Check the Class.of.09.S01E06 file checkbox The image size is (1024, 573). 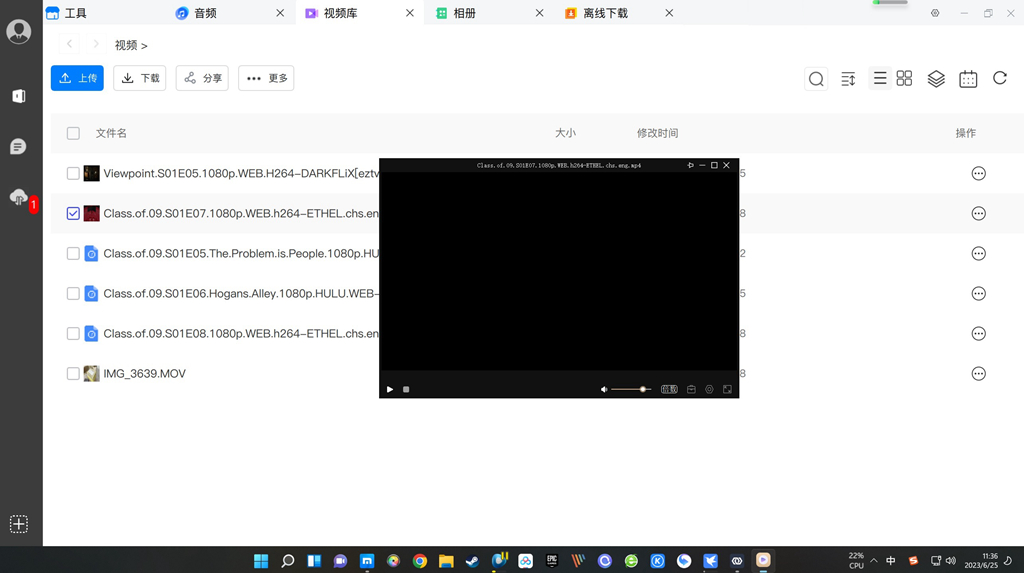click(73, 293)
